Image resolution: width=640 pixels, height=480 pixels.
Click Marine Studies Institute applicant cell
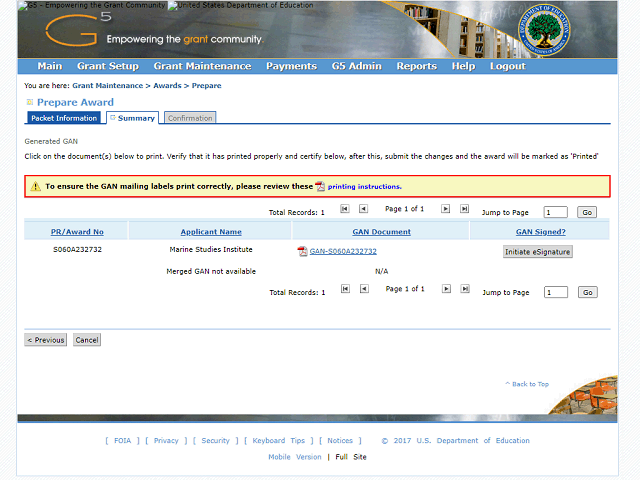pyautogui.click(x=211, y=249)
